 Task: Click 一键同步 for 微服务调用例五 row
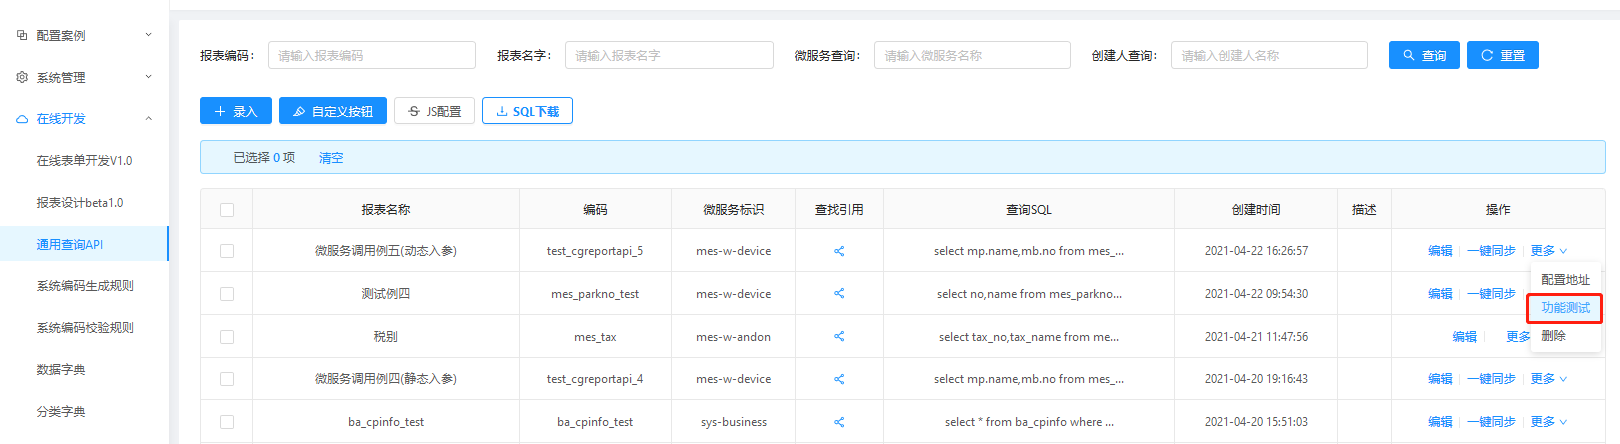click(x=1491, y=251)
